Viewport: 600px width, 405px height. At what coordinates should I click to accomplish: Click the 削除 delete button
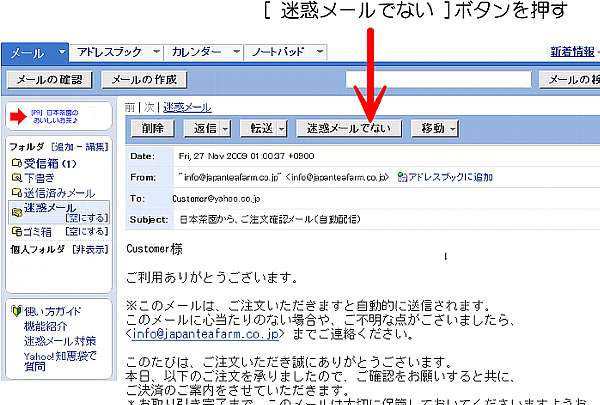(x=152, y=128)
